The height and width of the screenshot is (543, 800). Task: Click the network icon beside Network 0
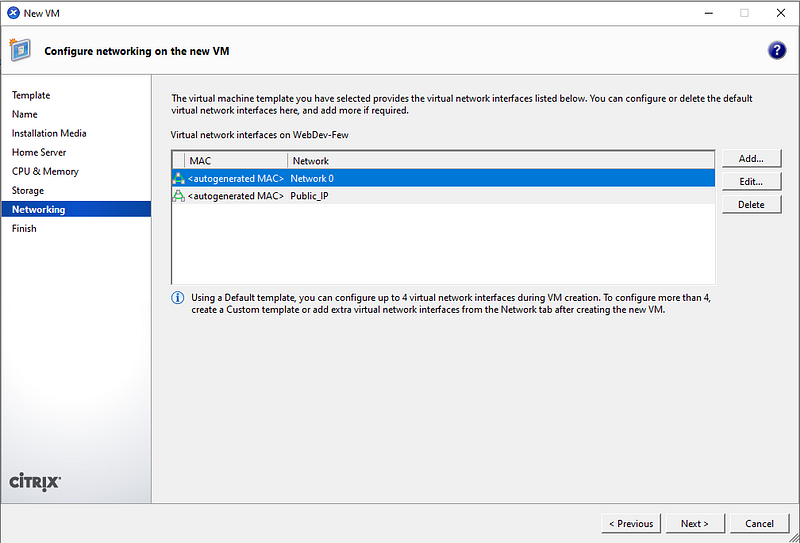click(179, 178)
